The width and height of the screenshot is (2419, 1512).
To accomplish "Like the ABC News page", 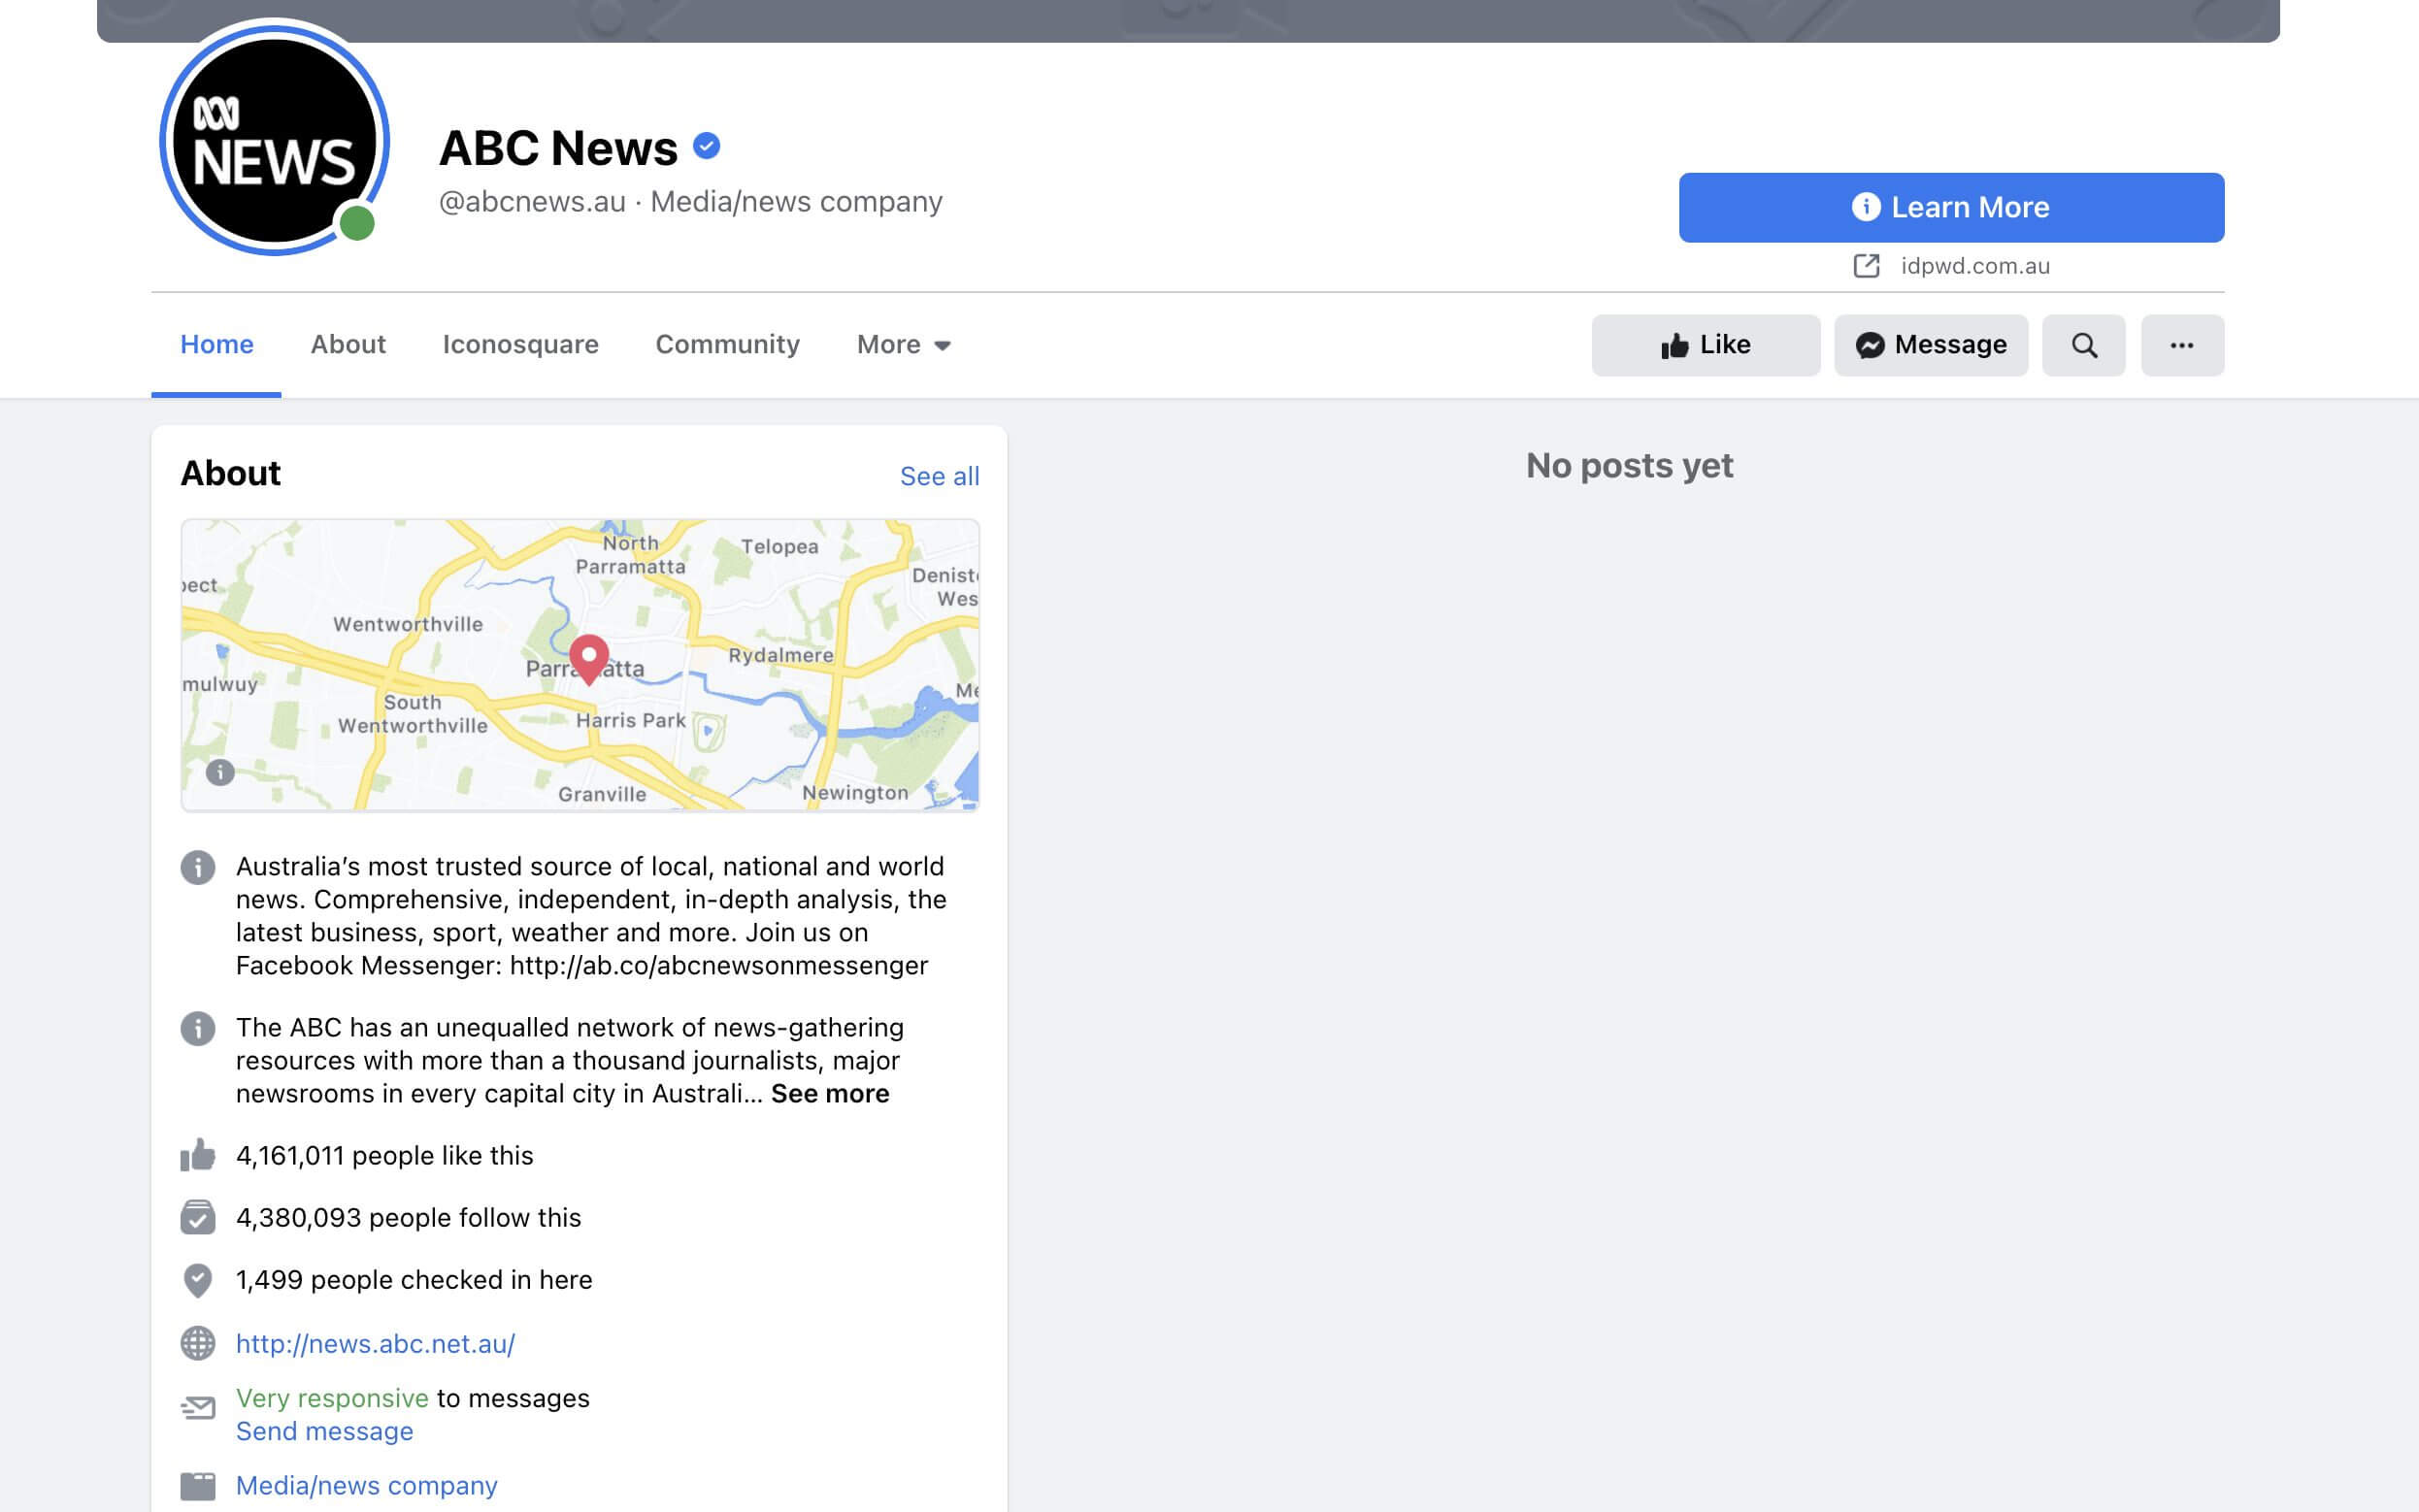I will tap(1706, 345).
